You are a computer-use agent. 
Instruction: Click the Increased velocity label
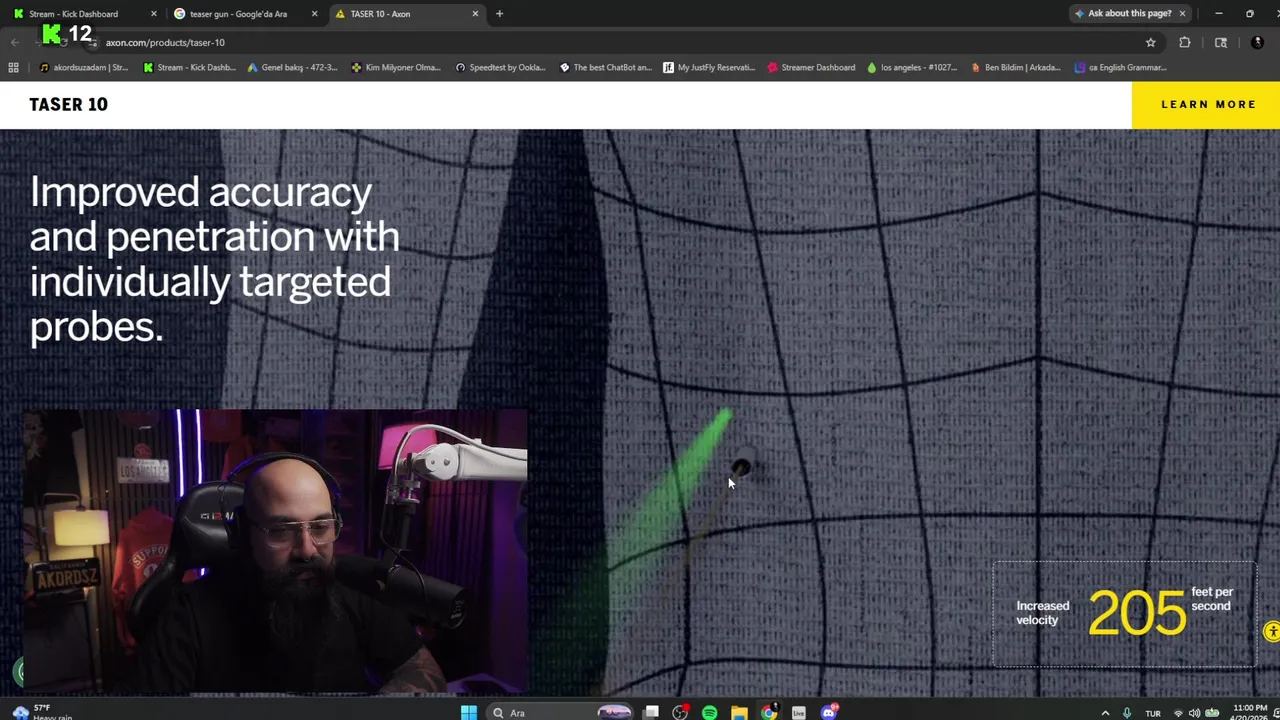1042,613
